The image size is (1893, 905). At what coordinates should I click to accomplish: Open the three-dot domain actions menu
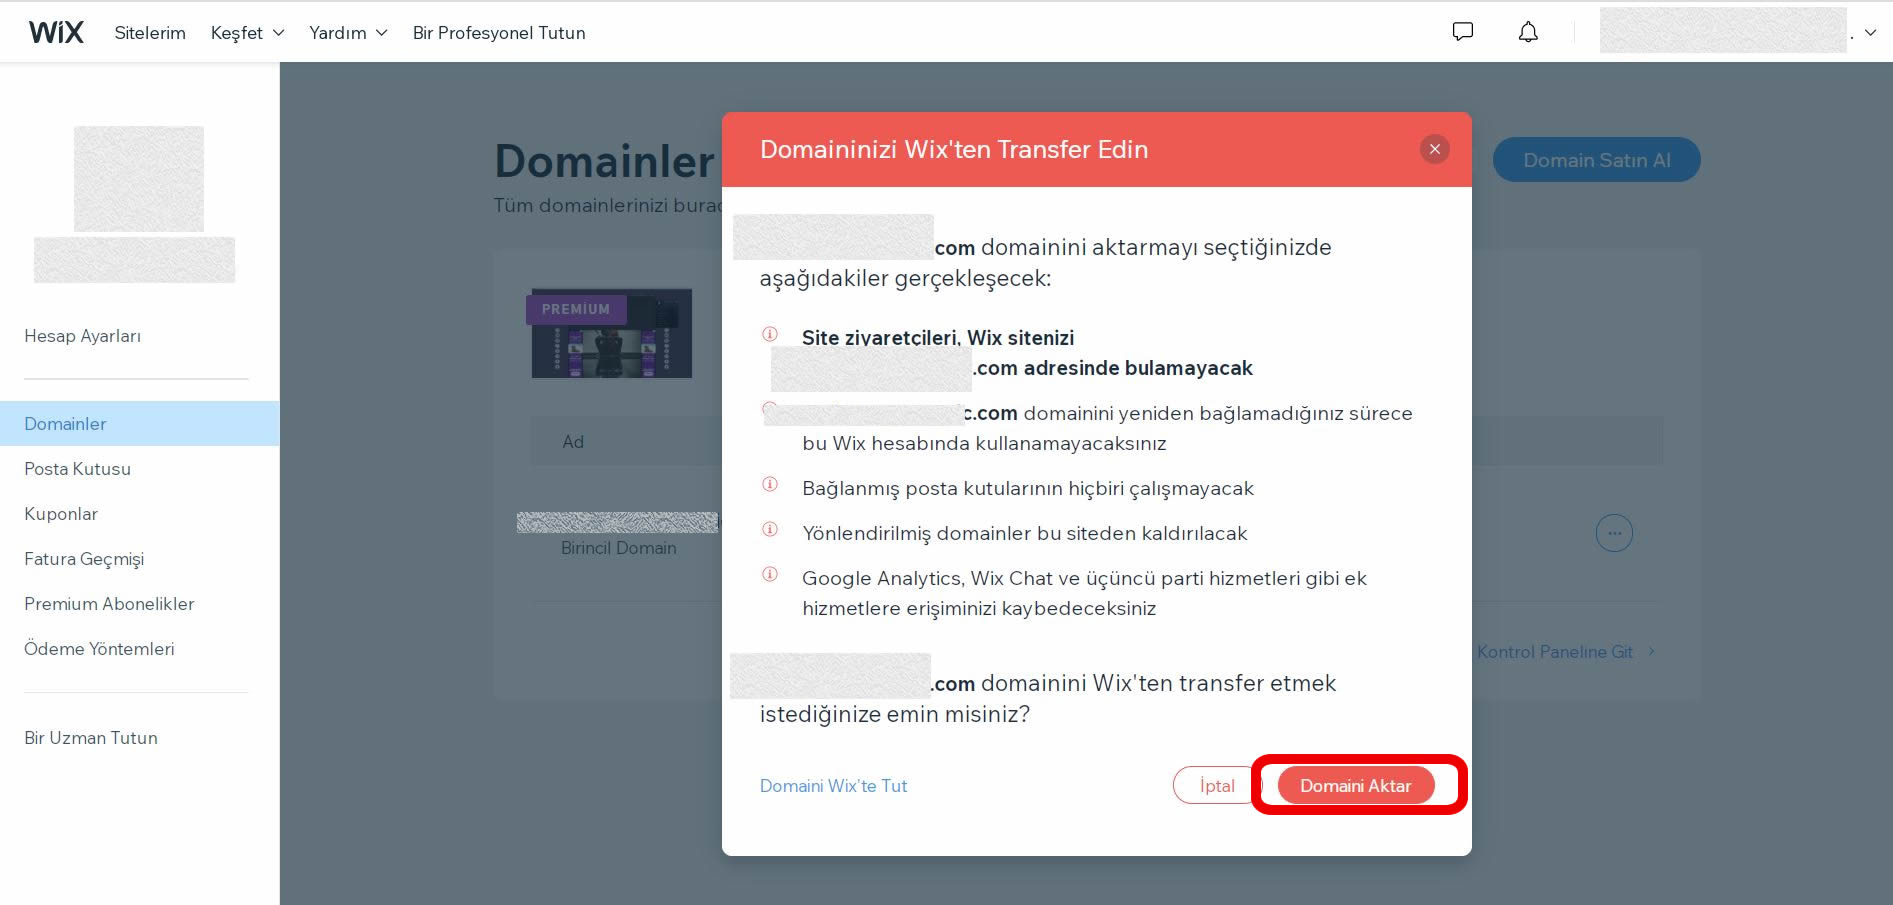[x=1614, y=533]
